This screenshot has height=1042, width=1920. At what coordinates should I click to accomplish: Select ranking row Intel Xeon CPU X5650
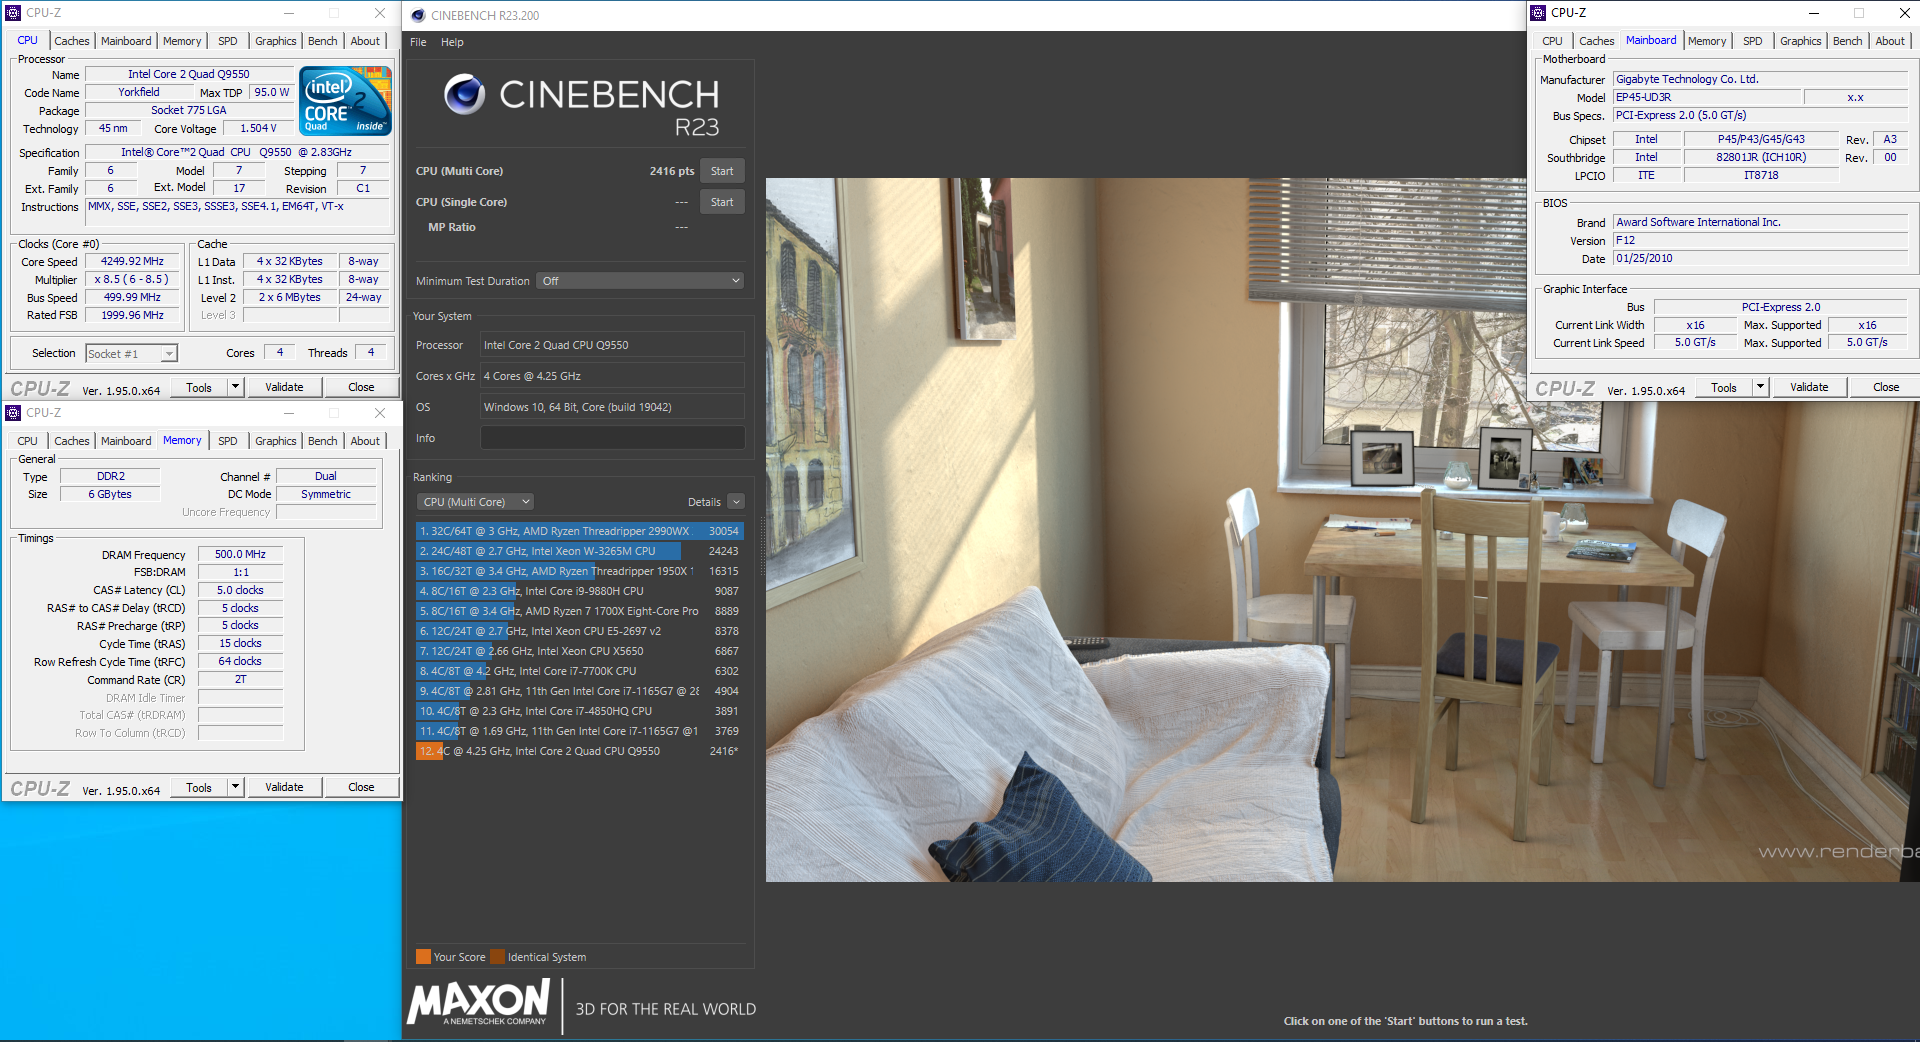click(579, 651)
